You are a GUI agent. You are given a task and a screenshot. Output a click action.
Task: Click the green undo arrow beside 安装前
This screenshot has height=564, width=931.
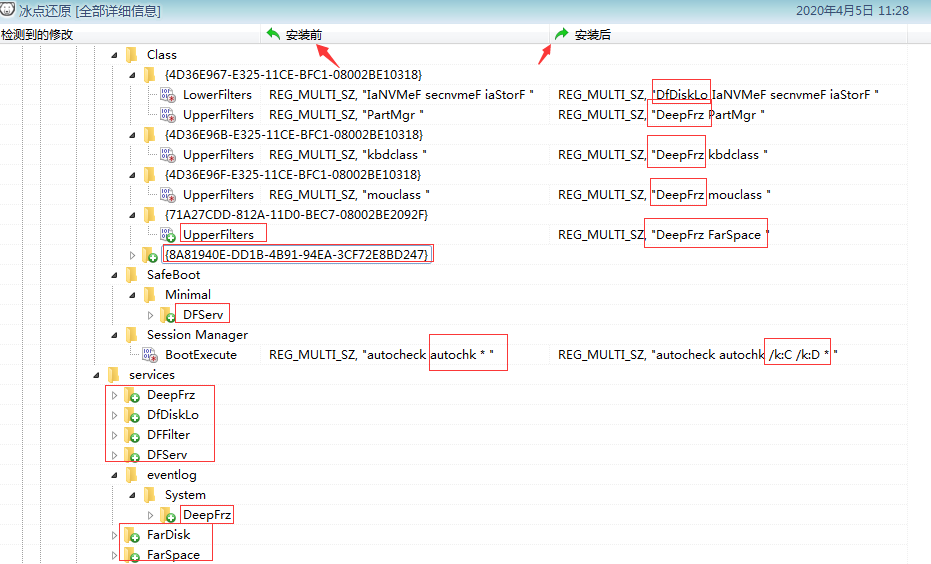coord(273,34)
